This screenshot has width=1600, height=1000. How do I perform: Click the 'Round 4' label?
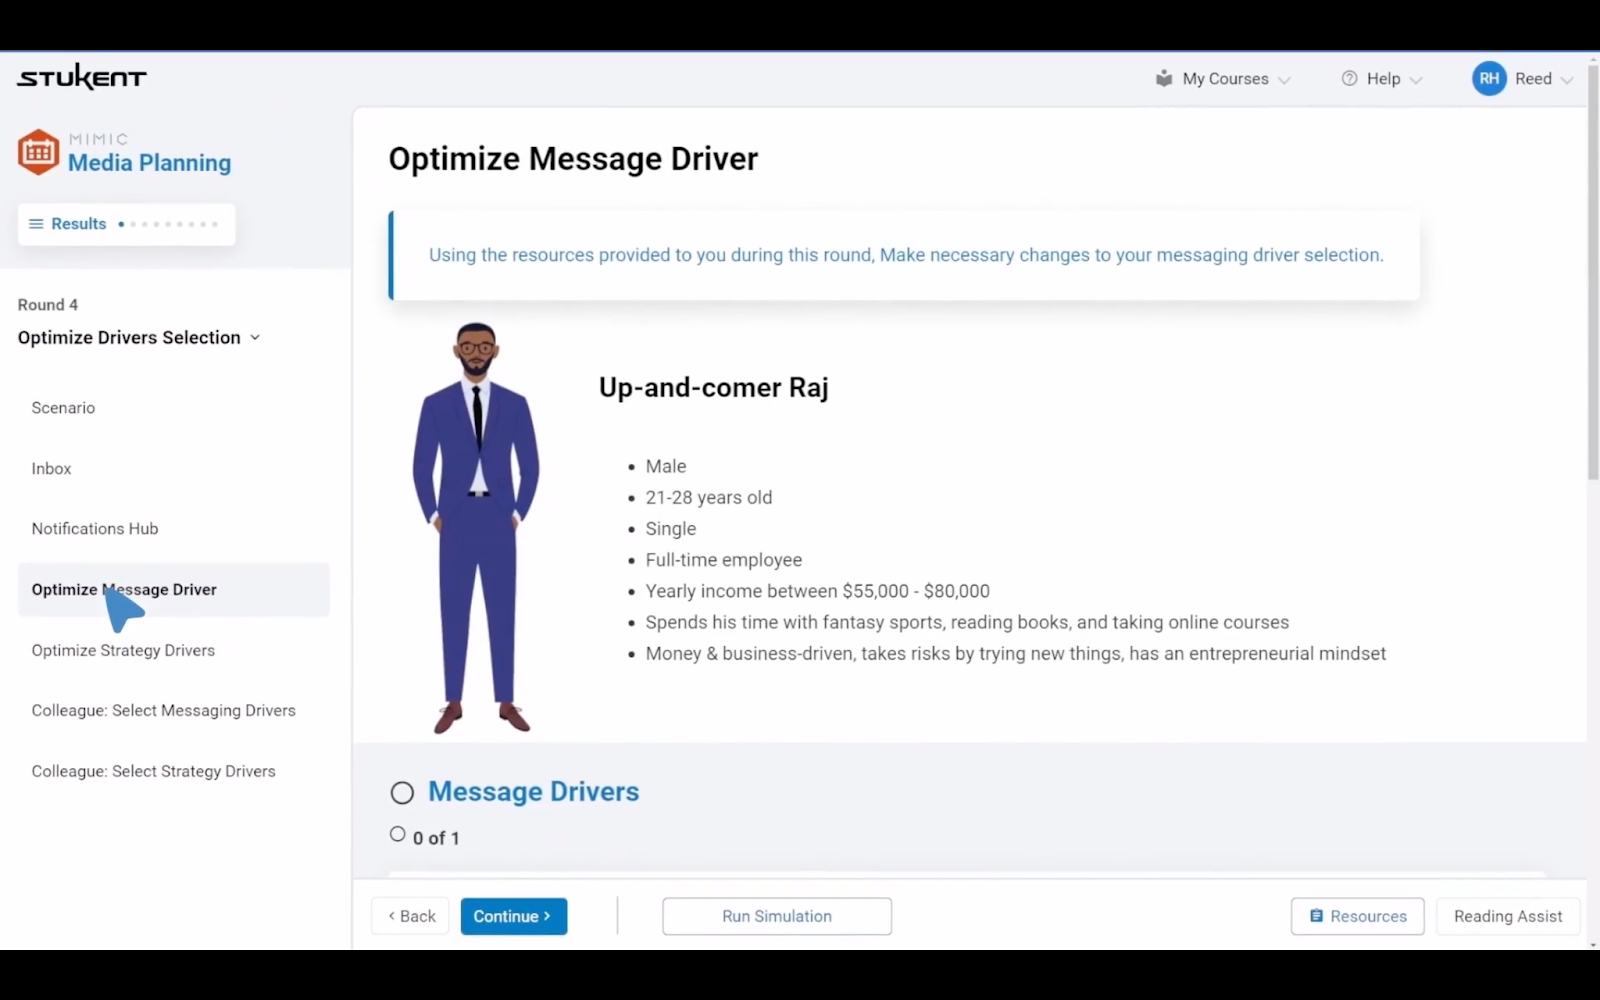pos(47,305)
